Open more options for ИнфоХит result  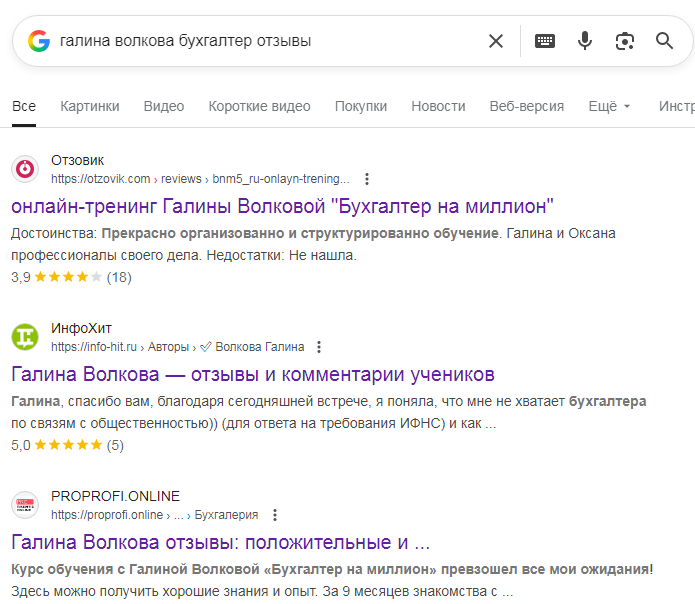point(319,347)
